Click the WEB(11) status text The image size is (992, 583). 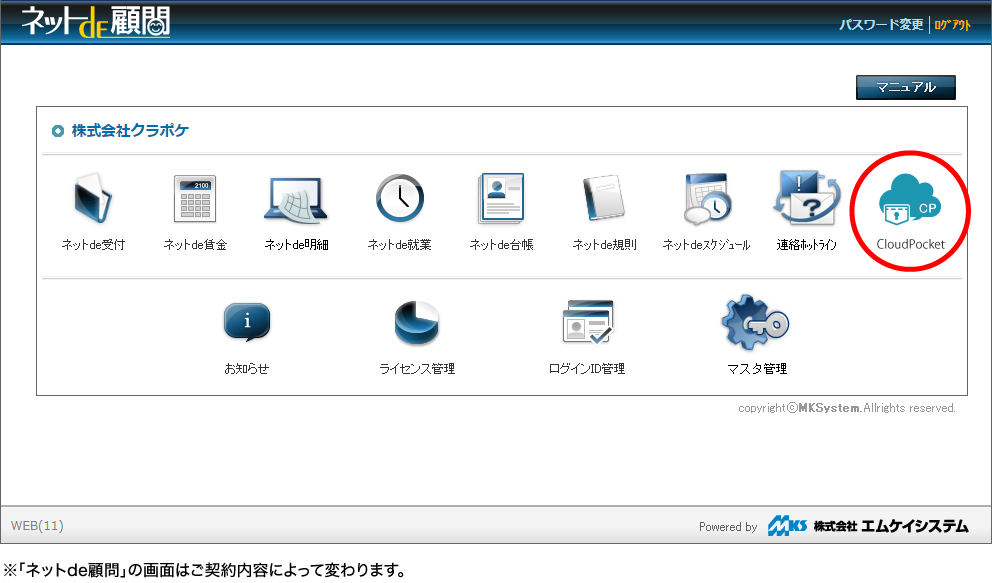click(x=37, y=525)
